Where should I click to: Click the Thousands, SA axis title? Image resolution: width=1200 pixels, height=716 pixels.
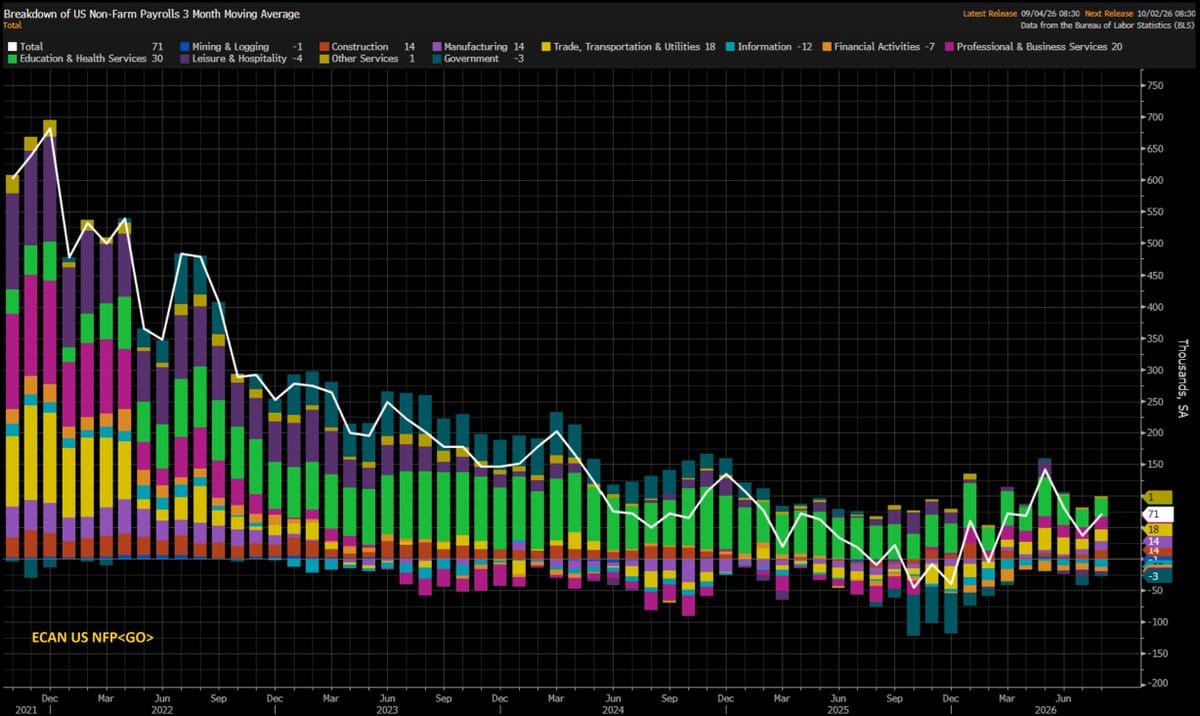1182,378
